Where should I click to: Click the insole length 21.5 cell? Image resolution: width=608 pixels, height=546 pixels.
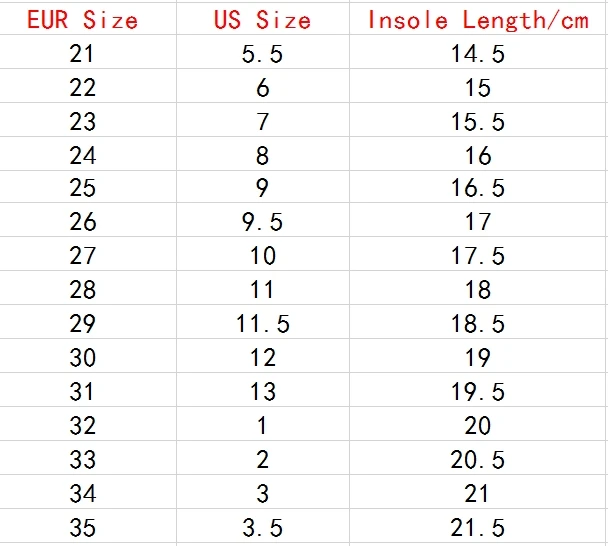(x=477, y=526)
